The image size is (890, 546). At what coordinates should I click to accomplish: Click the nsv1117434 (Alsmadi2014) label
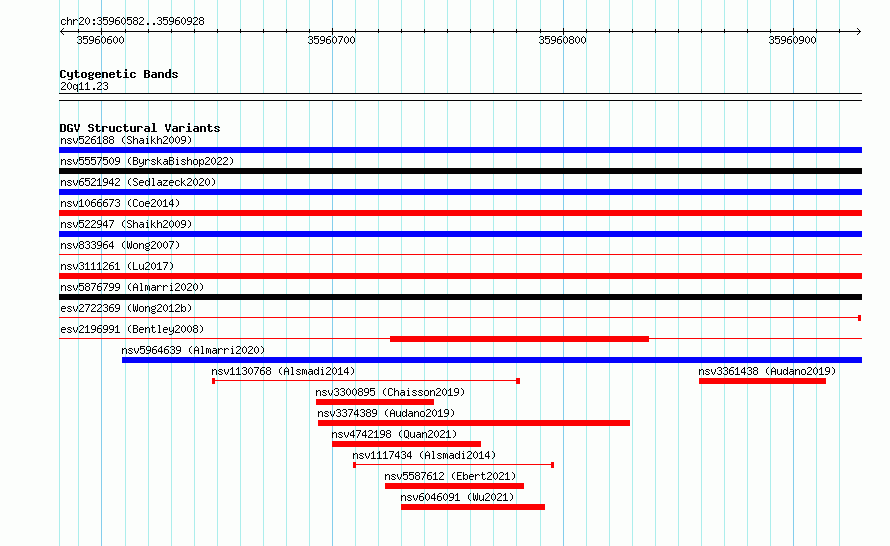(424, 455)
